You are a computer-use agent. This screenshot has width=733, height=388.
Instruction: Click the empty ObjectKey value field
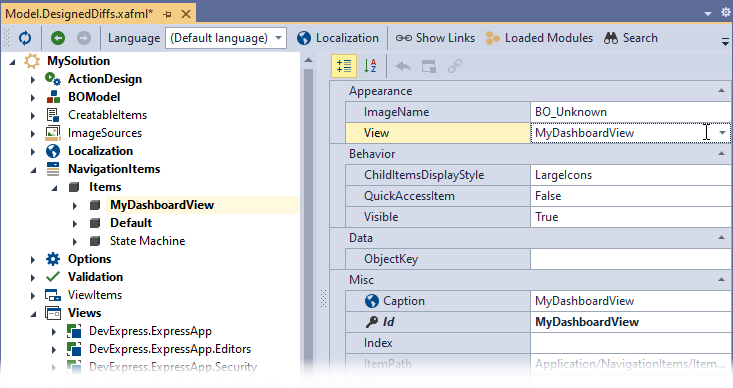[x=630, y=259]
